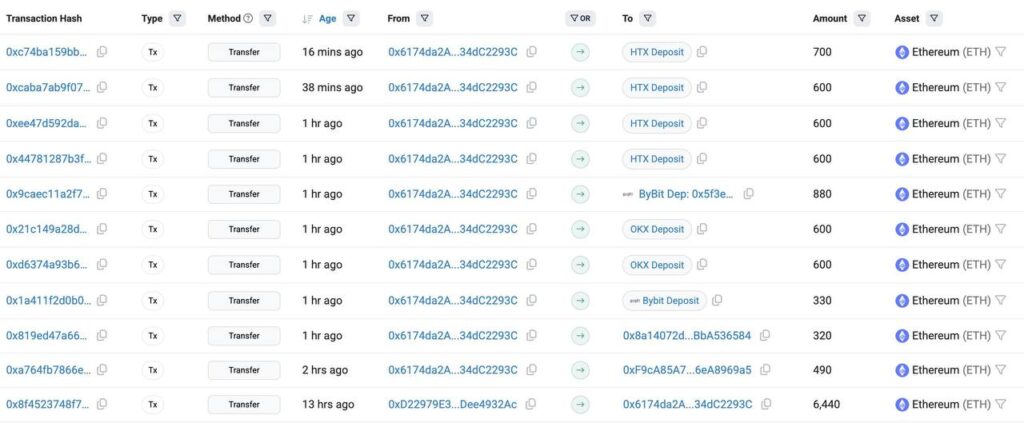Open the Type column filter
This screenshot has width=1024, height=423.
click(x=177, y=18)
